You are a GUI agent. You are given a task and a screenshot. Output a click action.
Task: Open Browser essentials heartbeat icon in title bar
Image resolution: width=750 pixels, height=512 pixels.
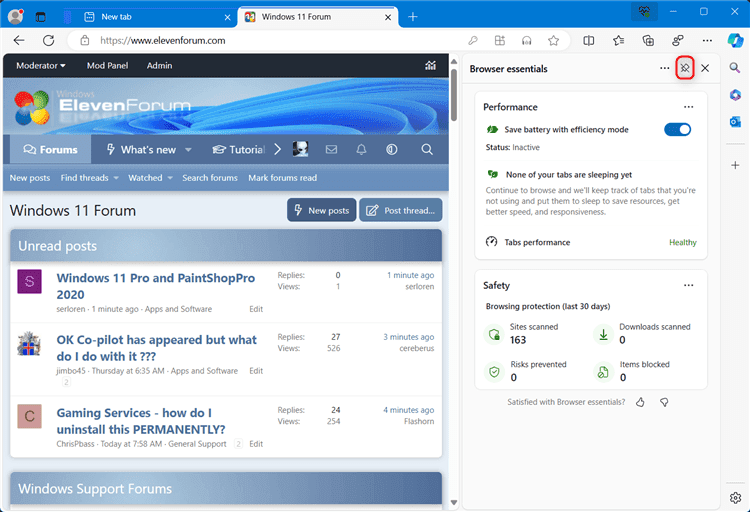pos(644,11)
